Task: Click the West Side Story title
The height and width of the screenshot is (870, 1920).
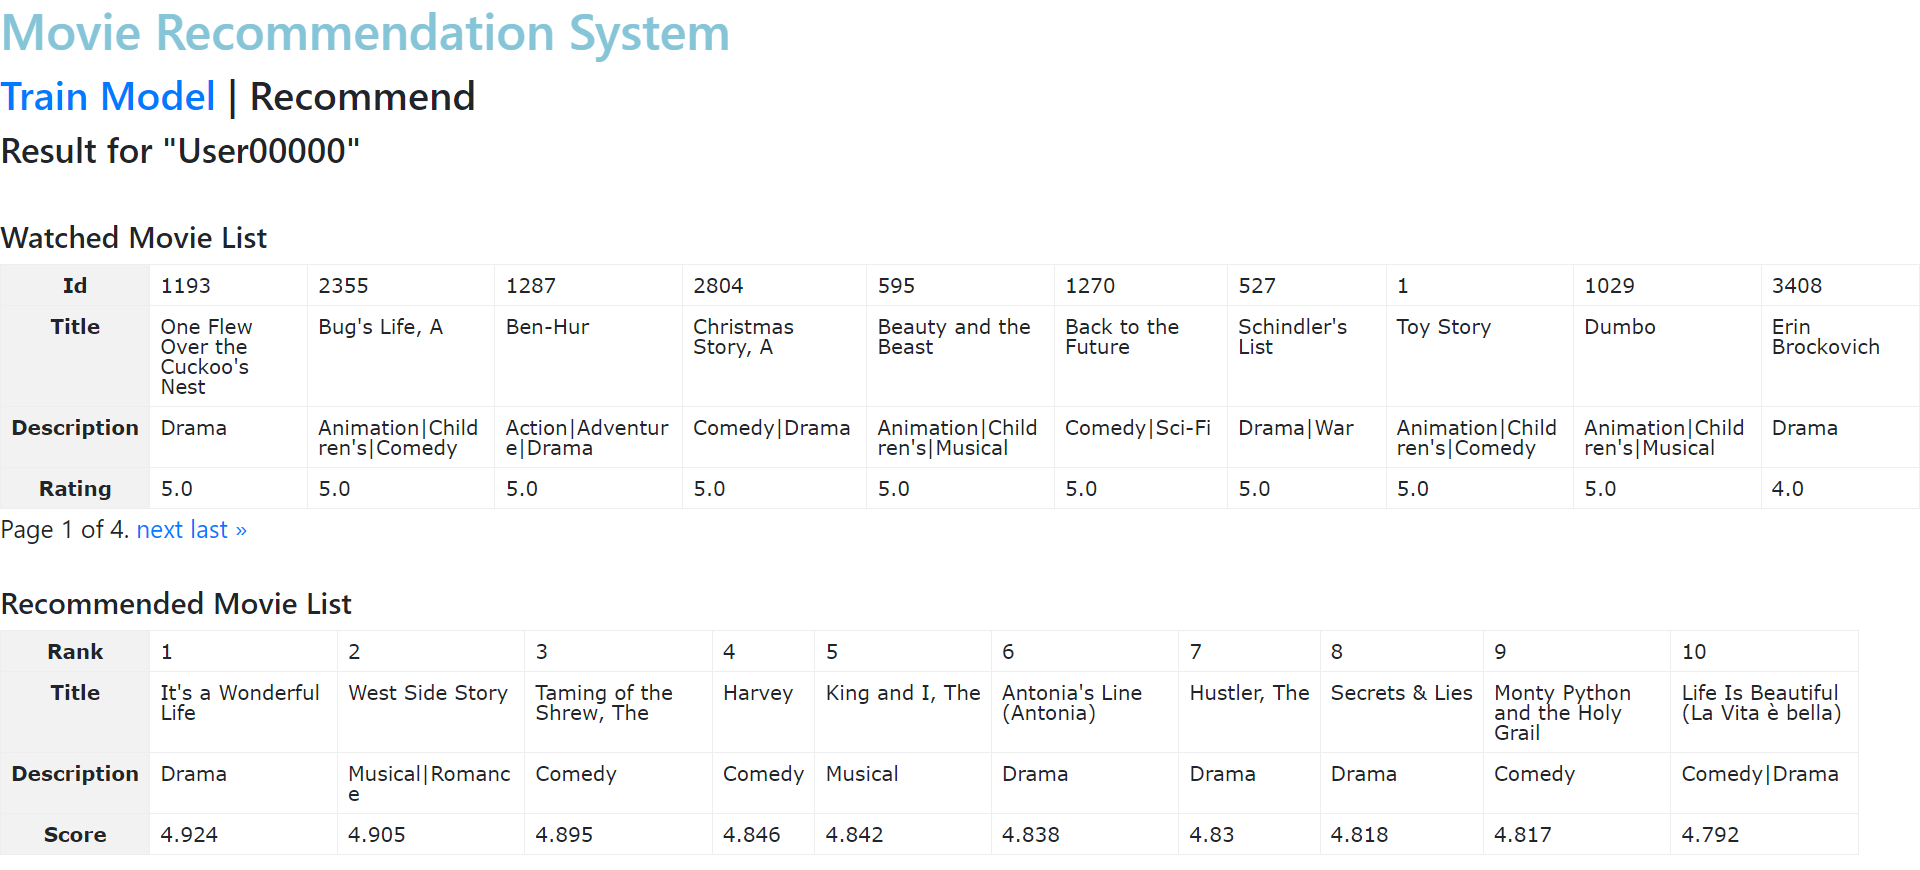Action: click(x=428, y=693)
